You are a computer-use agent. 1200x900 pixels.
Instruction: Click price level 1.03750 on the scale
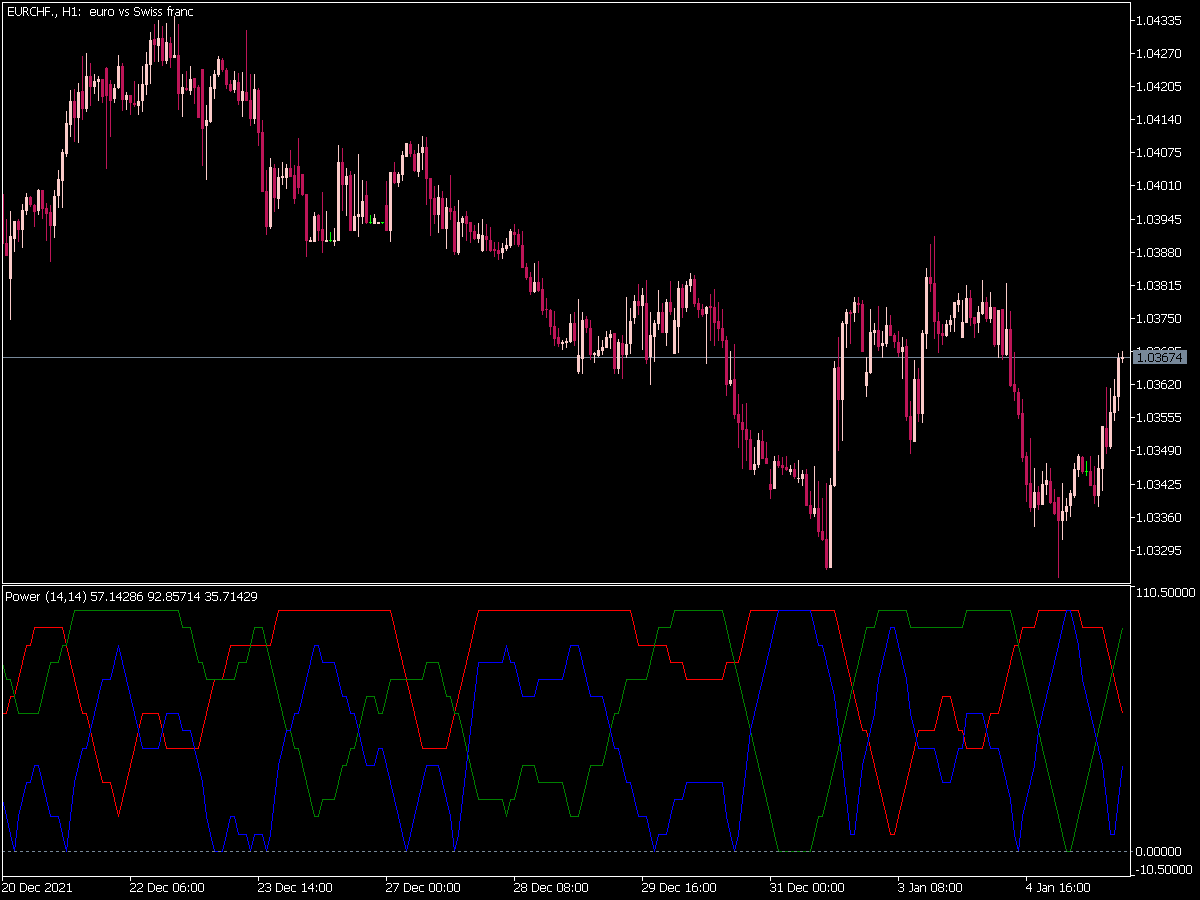click(x=1161, y=318)
